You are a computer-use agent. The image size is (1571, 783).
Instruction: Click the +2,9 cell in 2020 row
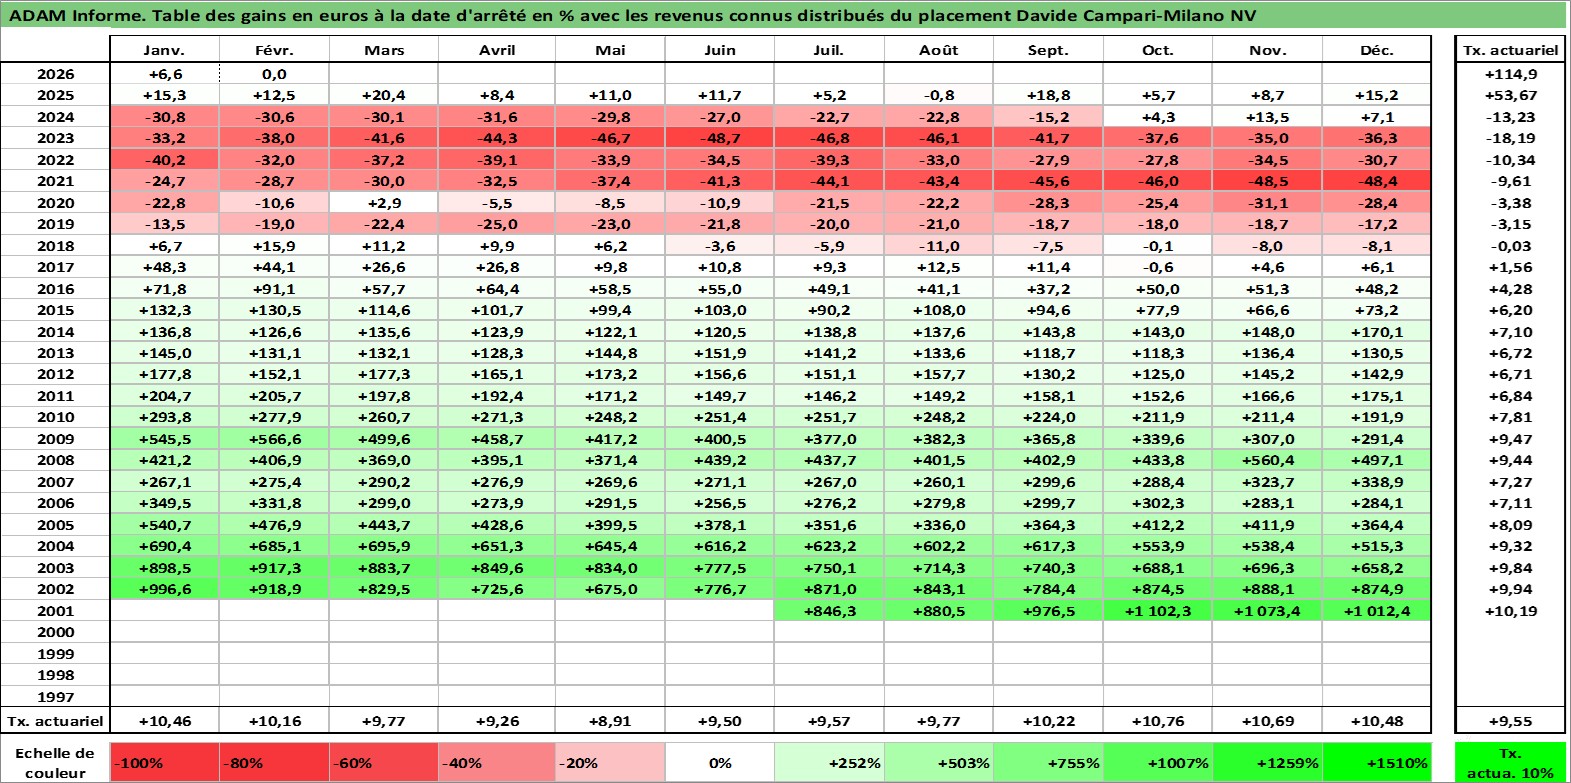tap(384, 203)
